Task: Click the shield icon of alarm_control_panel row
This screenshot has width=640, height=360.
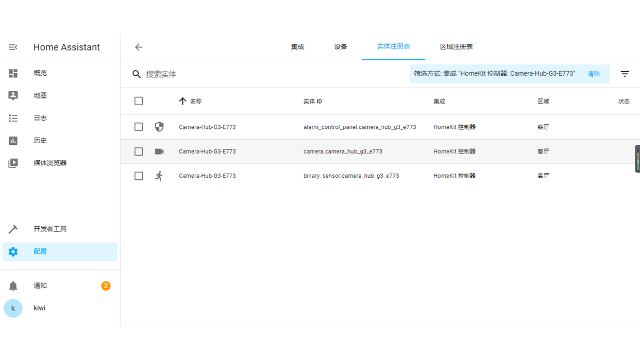Action: pos(159,127)
